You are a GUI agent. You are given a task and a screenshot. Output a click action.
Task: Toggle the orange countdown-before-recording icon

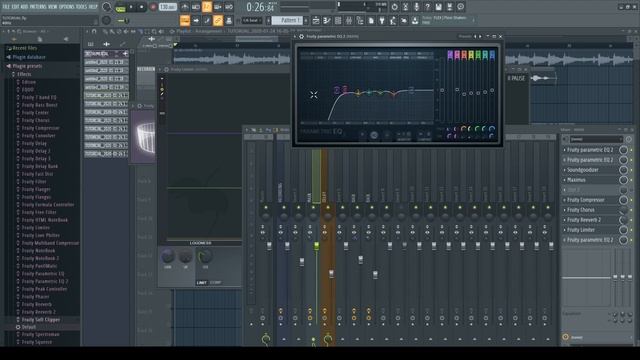pyautogui.click(x=207, y=7)
